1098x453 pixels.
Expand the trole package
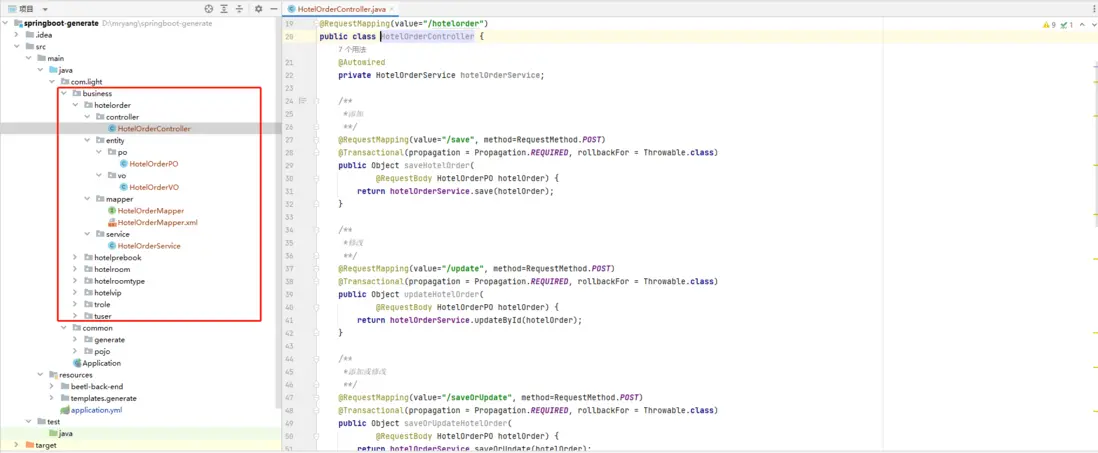(x=76, y=305)
